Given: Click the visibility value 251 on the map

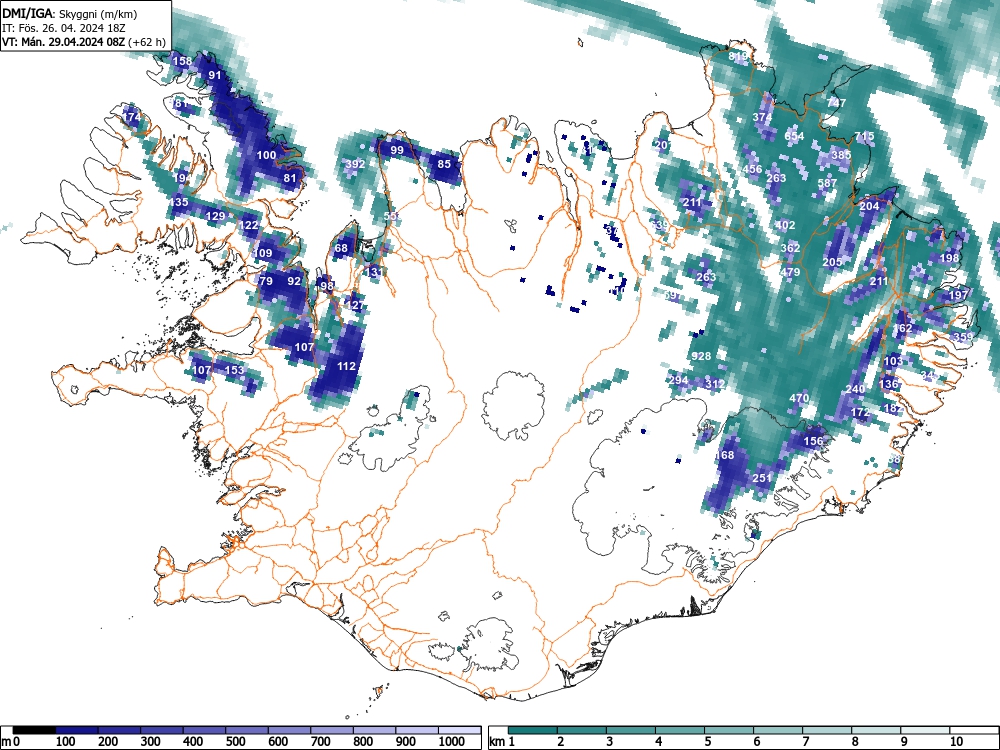Looking at the screenshot, I should (762, 478).
